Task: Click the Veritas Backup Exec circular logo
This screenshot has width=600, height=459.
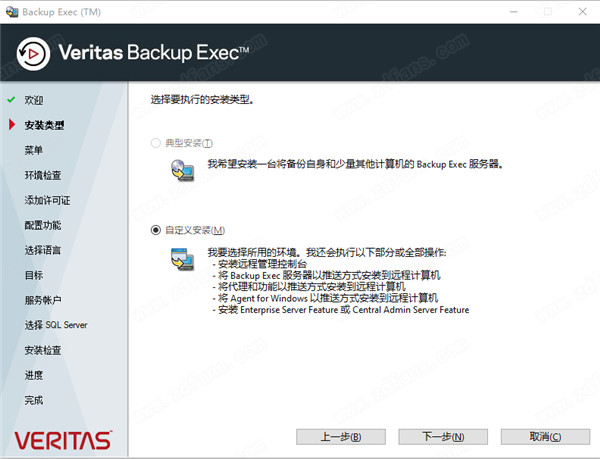Action: (x=33, y=54)
